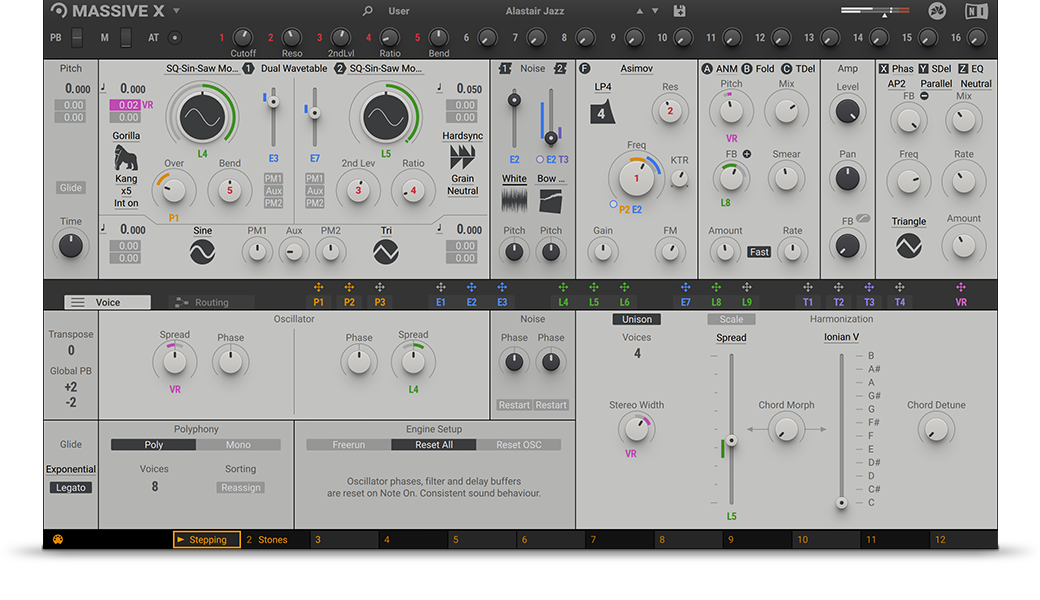Select the Hardsync mode icon

462,158
